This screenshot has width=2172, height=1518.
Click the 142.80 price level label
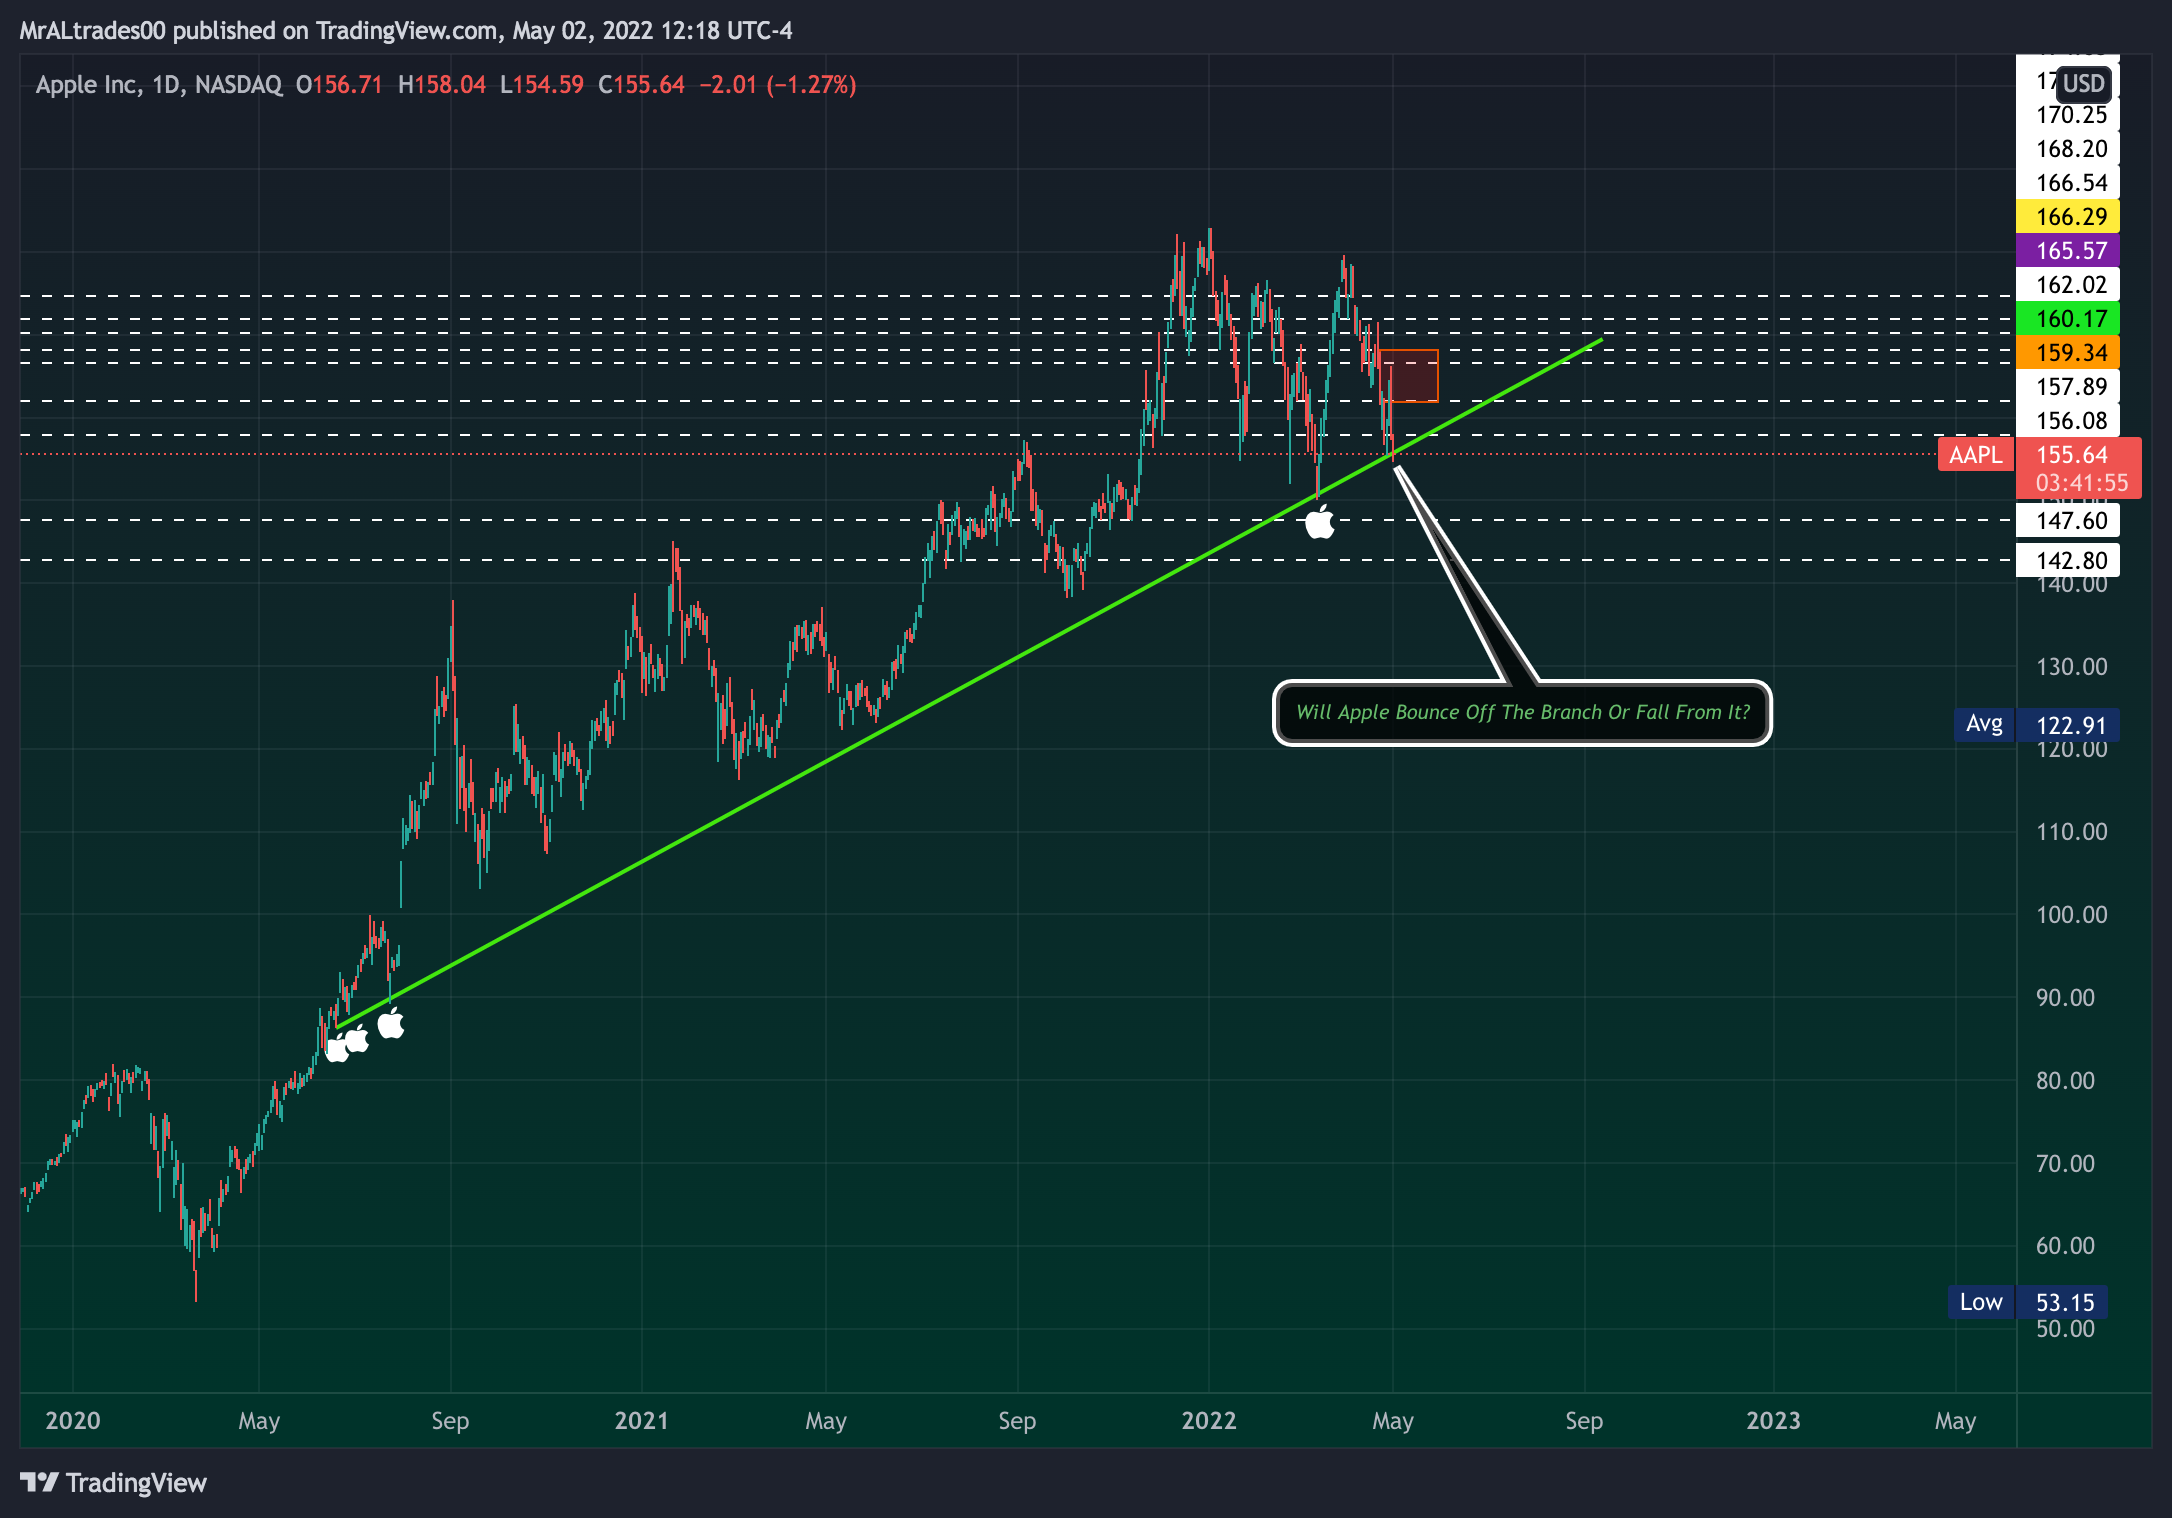(x=2068, y=560)
